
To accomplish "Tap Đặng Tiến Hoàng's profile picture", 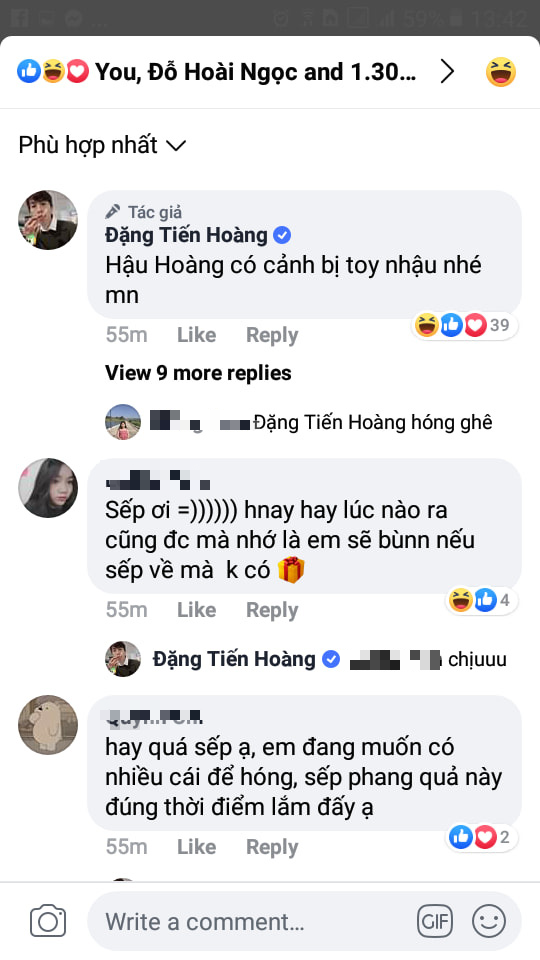I will (x=48, y=220).
